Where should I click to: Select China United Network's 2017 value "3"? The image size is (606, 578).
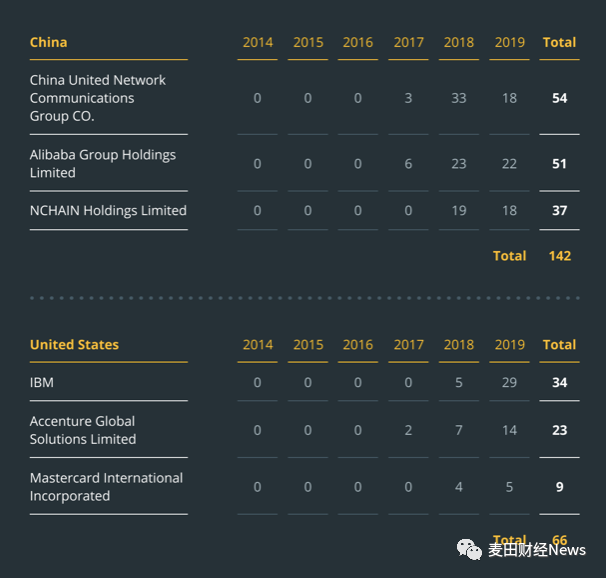point(409,98)
